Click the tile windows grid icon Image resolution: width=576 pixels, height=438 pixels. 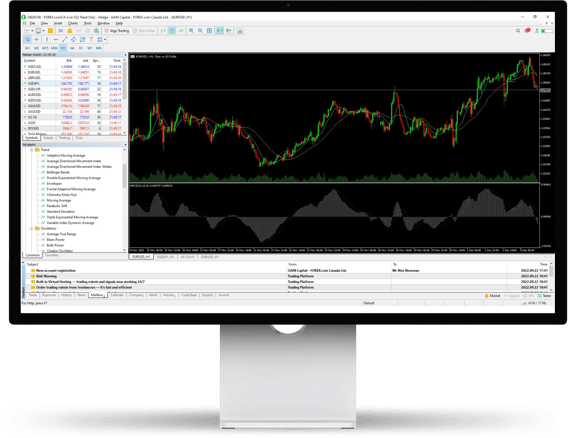pos(209,31)
